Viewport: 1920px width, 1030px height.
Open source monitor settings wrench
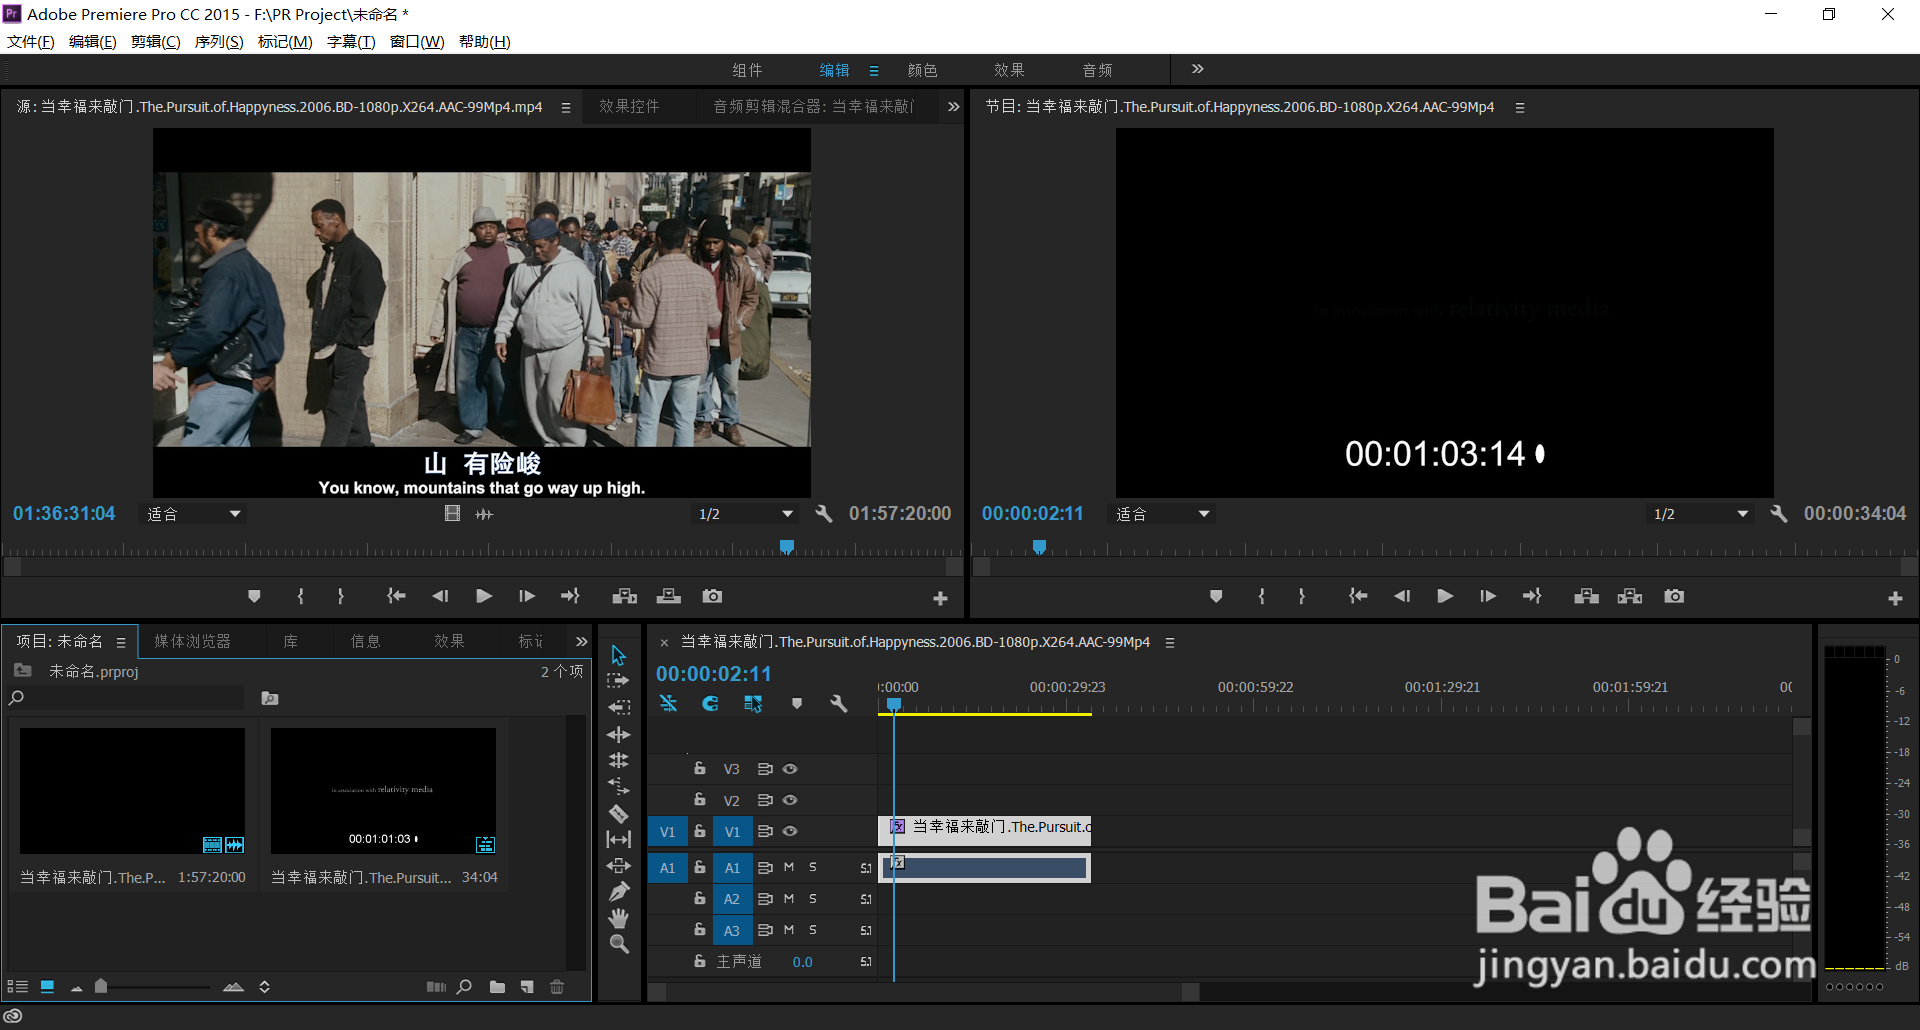coord(824,513)
